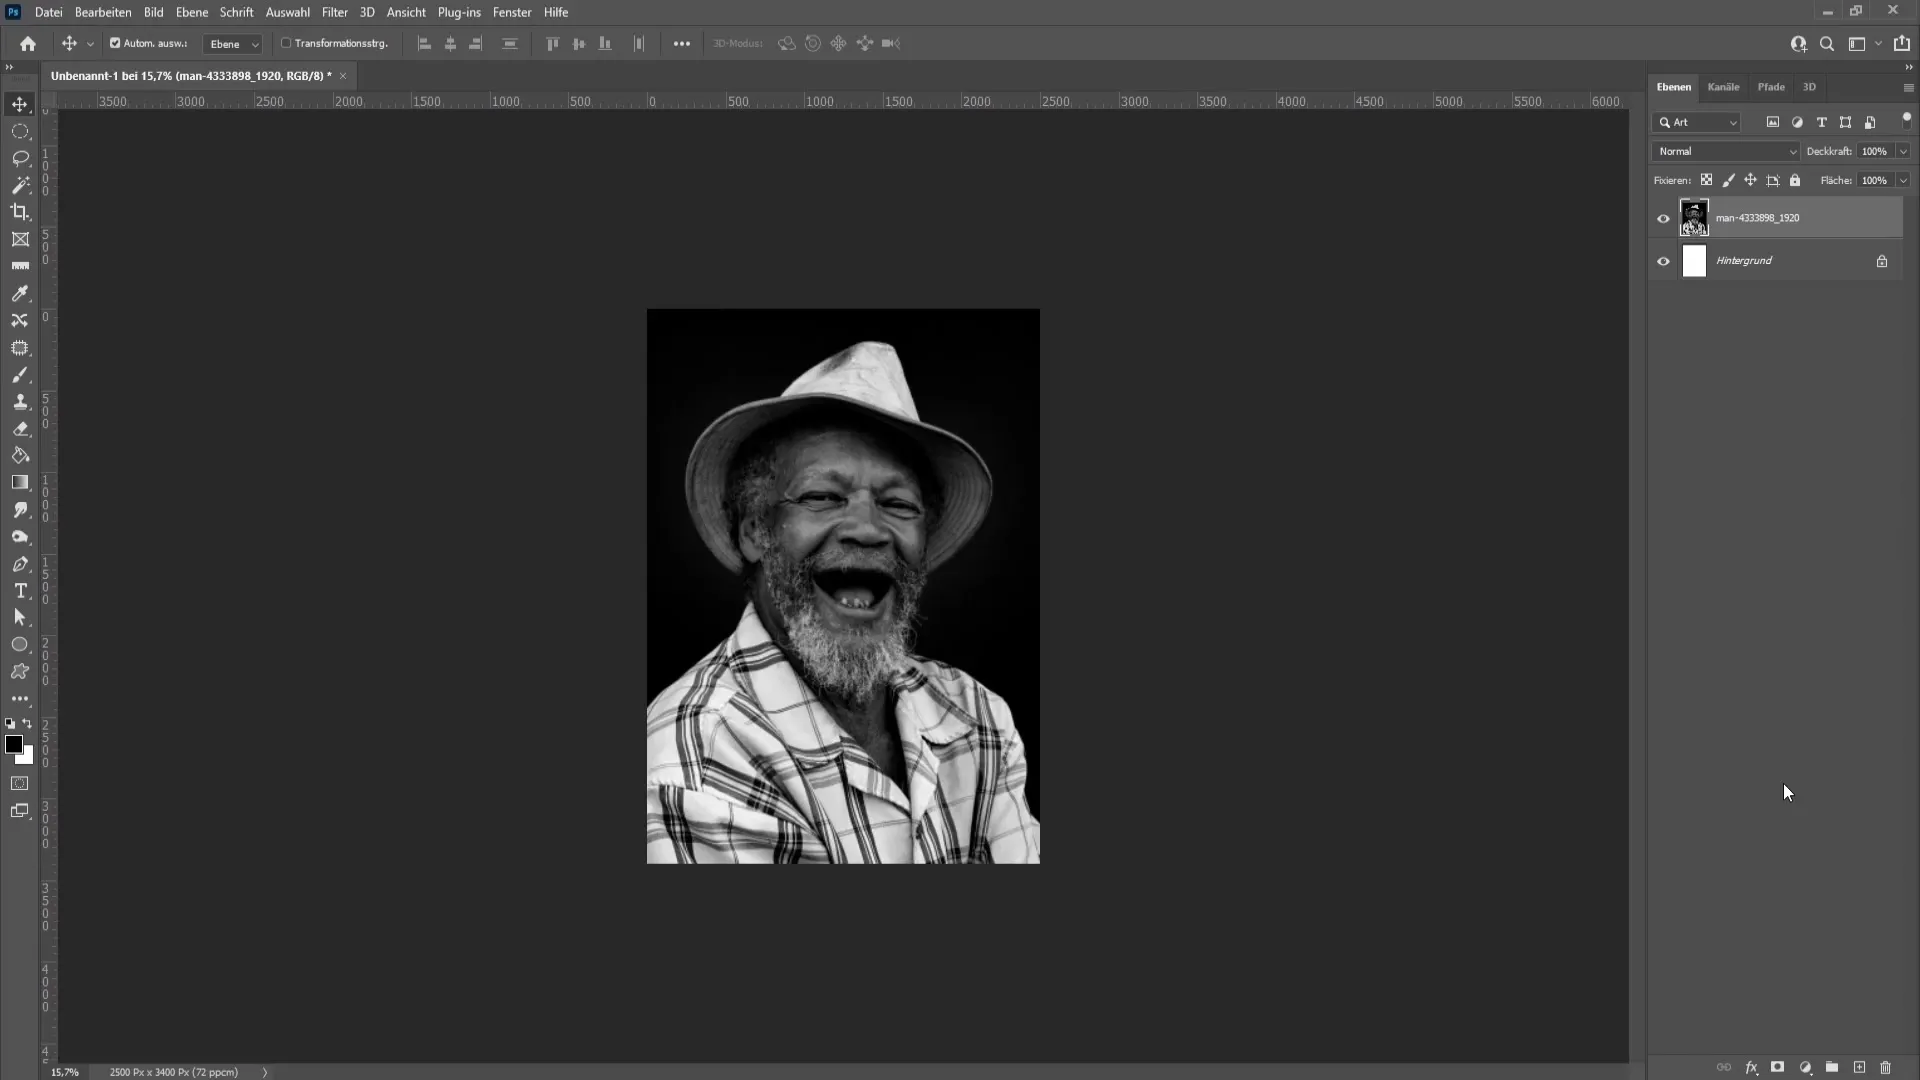
Task: Select the Type tool
Action: point(20,591)
